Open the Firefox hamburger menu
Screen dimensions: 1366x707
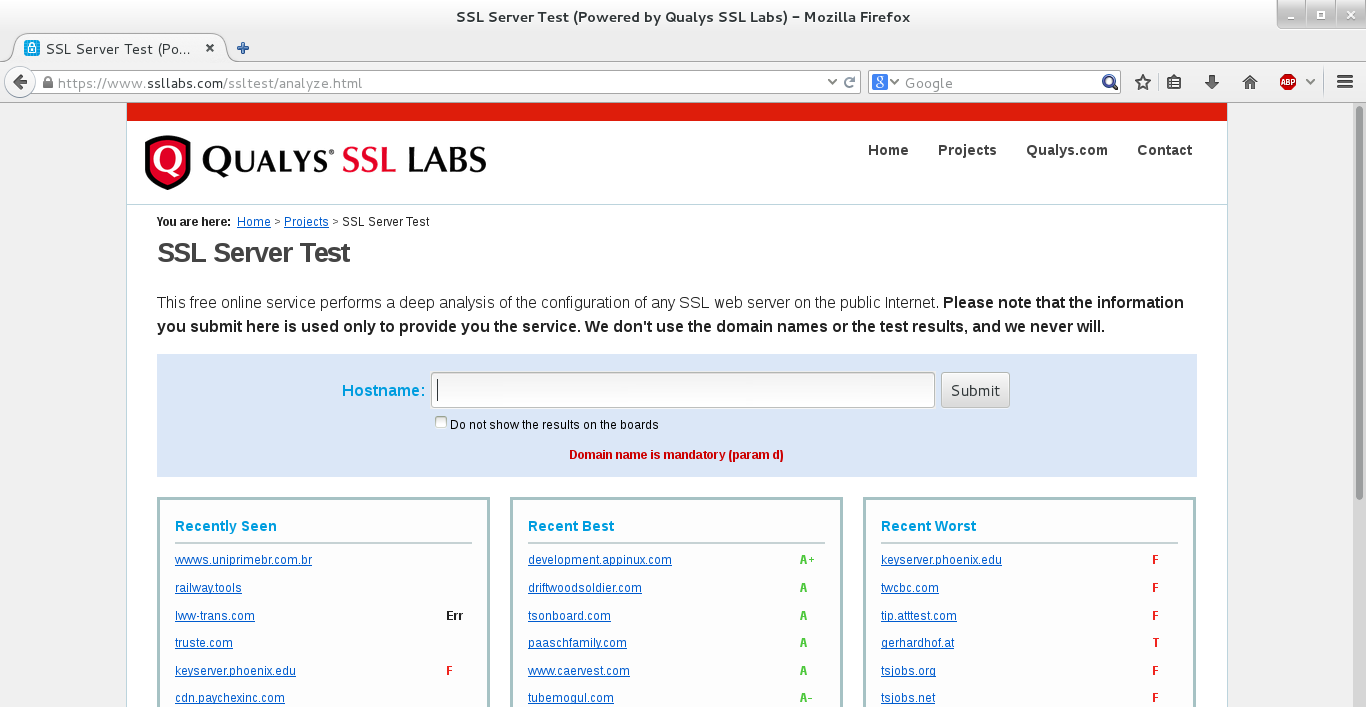click(x=1345, y=83)
